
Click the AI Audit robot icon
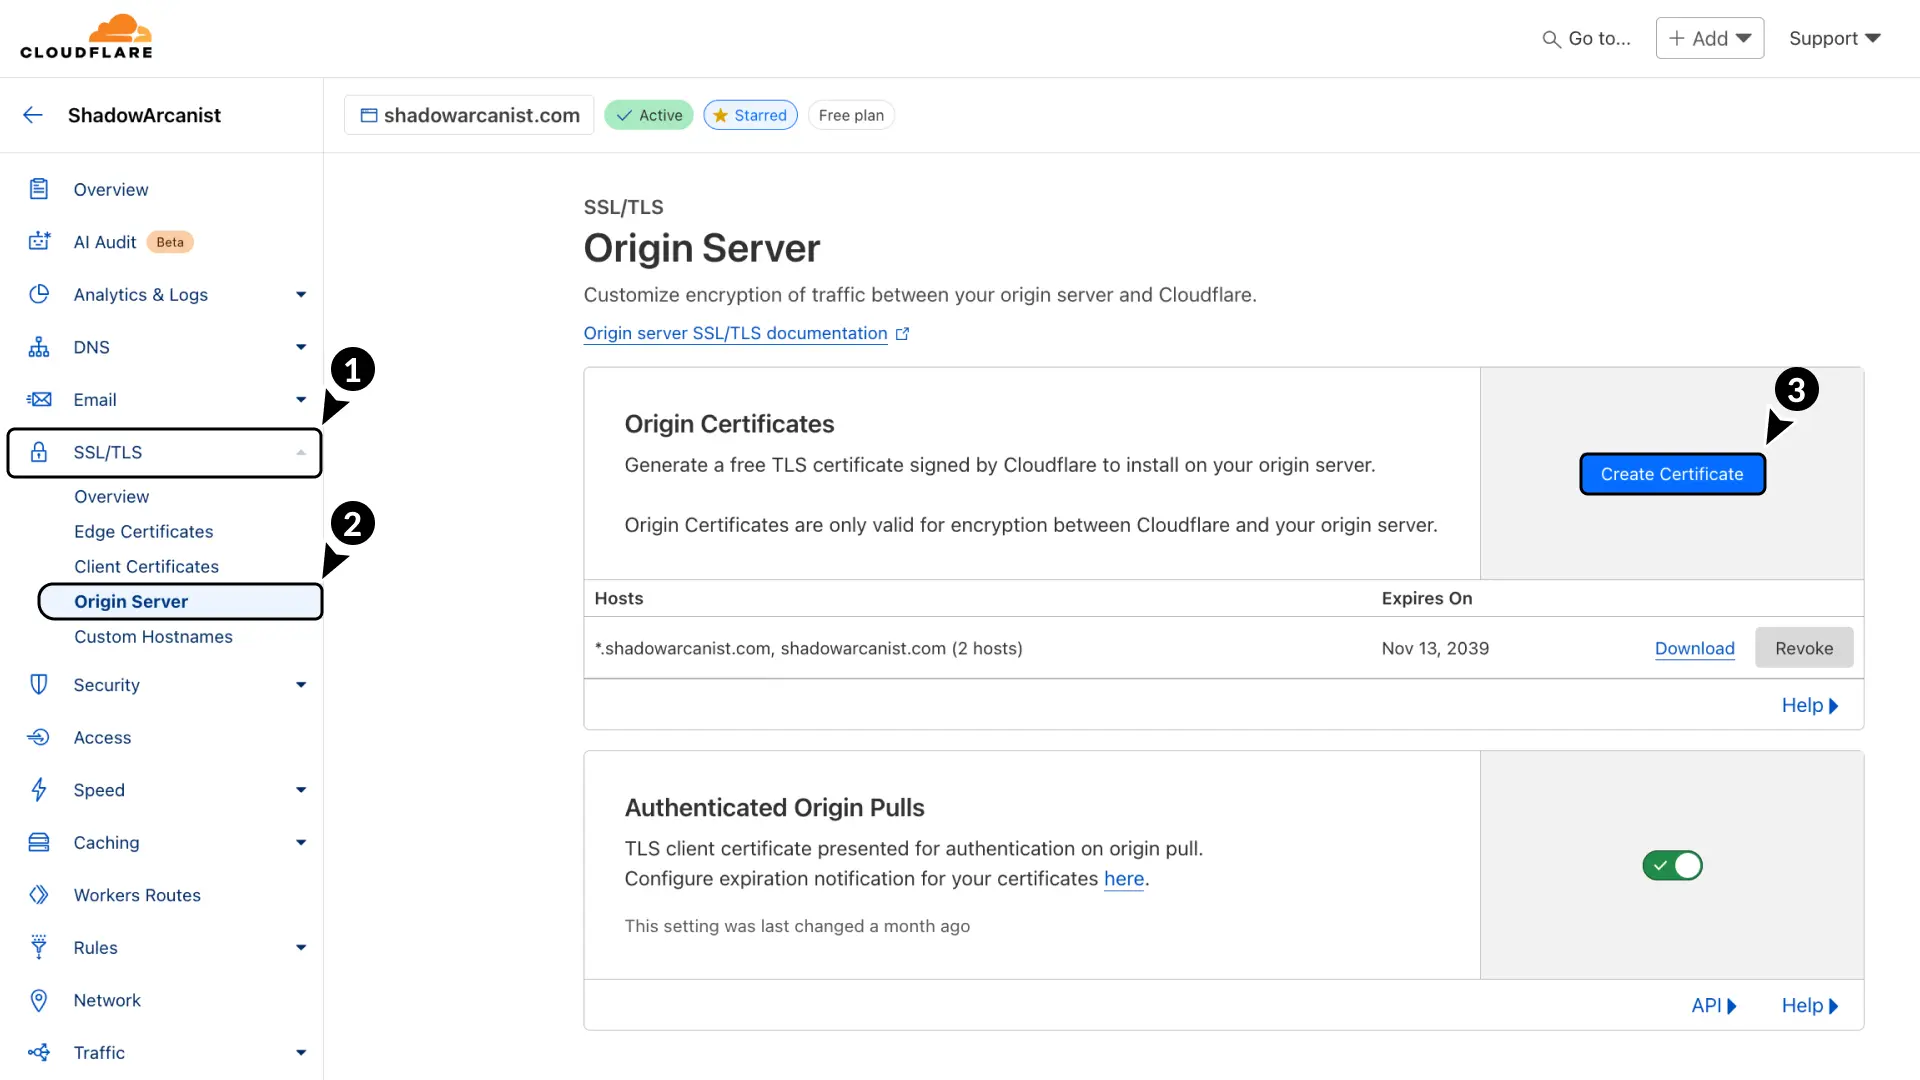39,241
